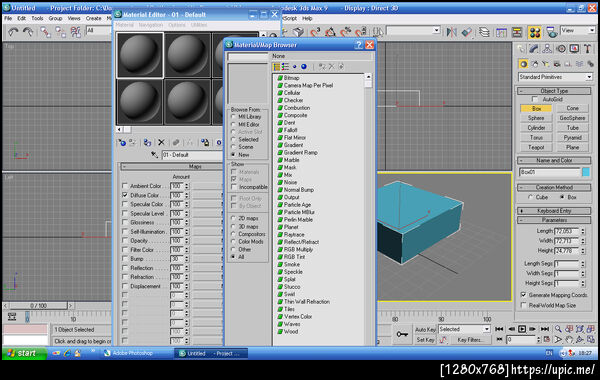Click the Undo arrow in main toolbar
The height and width of the screenshot is (380, 600).
pyautogui.click(x=13, y=32)
